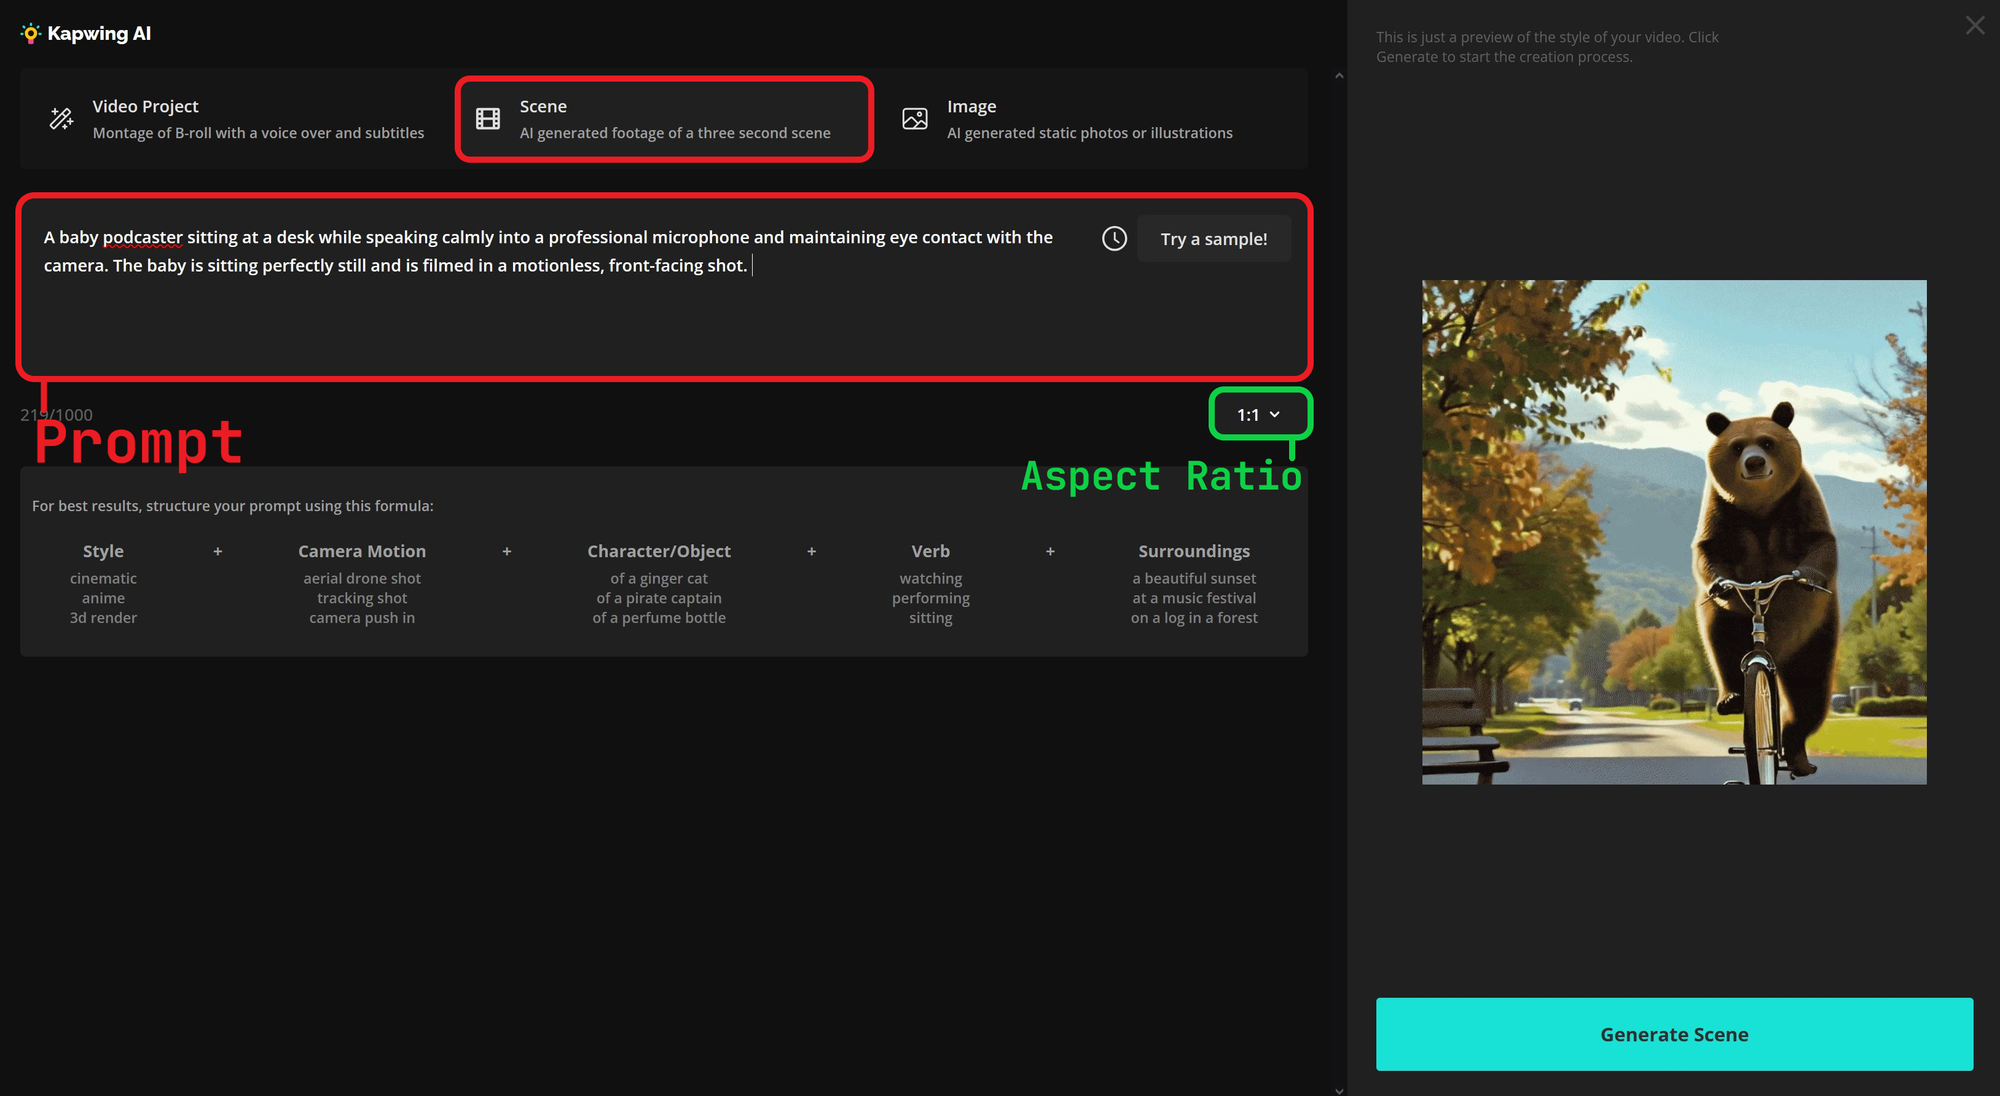Click the scroll down arrow
This screenshot has width=2000, height=1096.
[1339, 1090]
